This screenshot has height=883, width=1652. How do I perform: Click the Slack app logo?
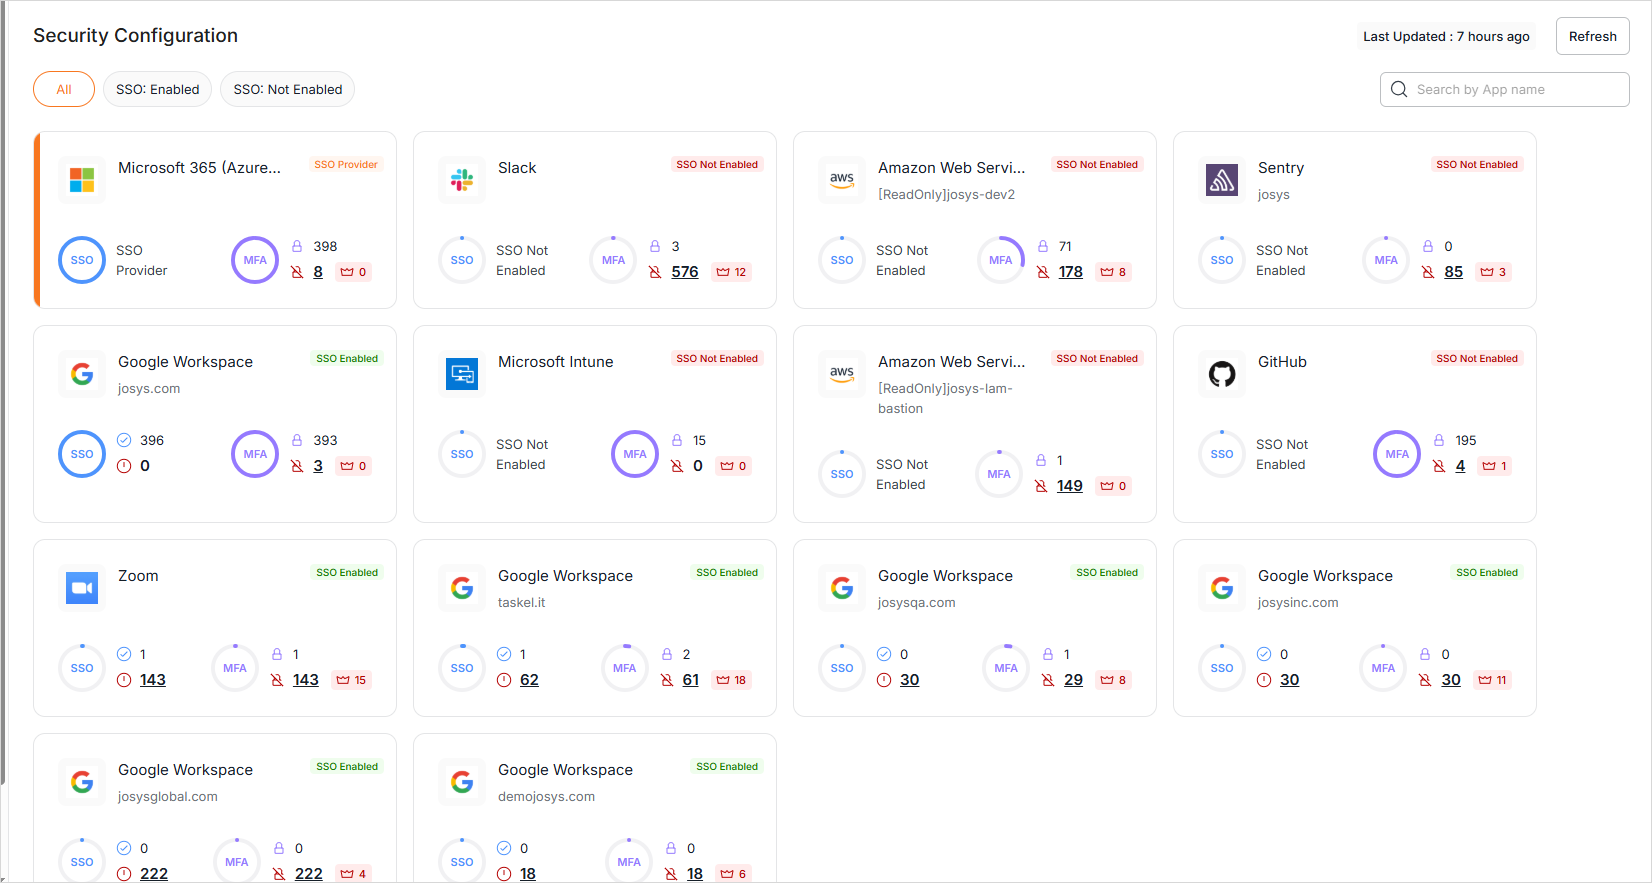462,180
